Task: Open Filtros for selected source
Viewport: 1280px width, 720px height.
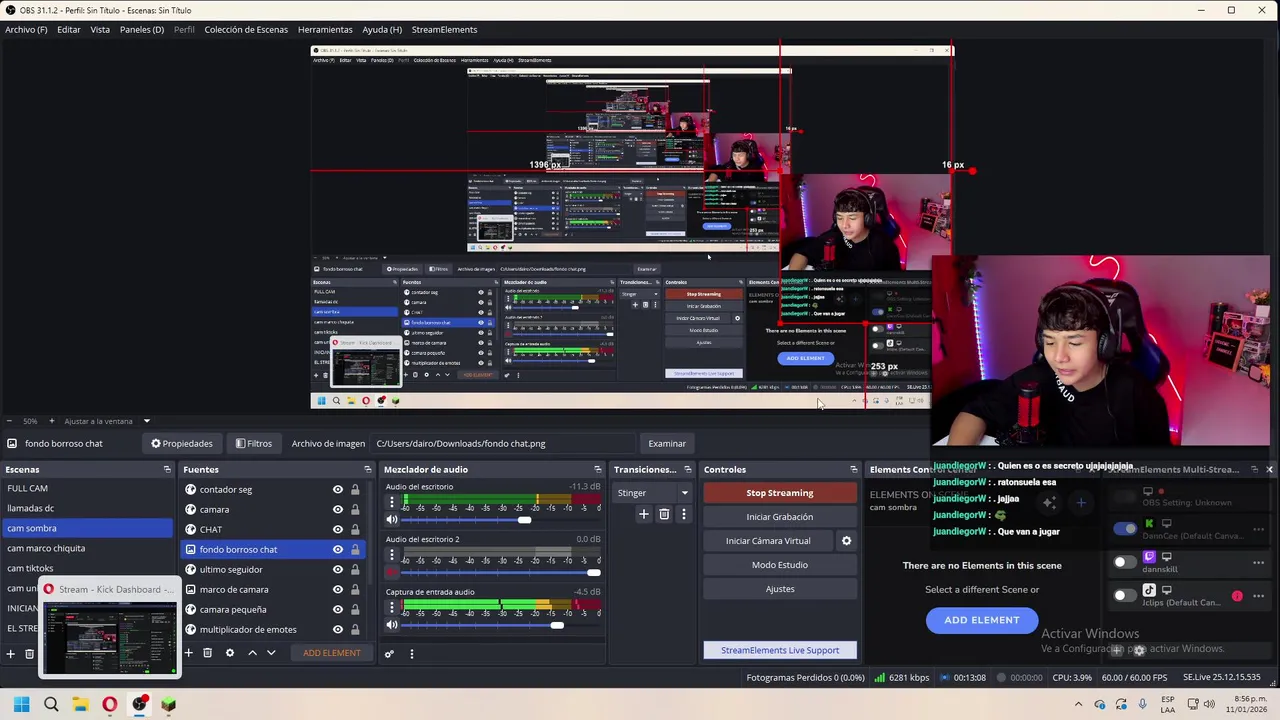Action: tap(253, 444)
